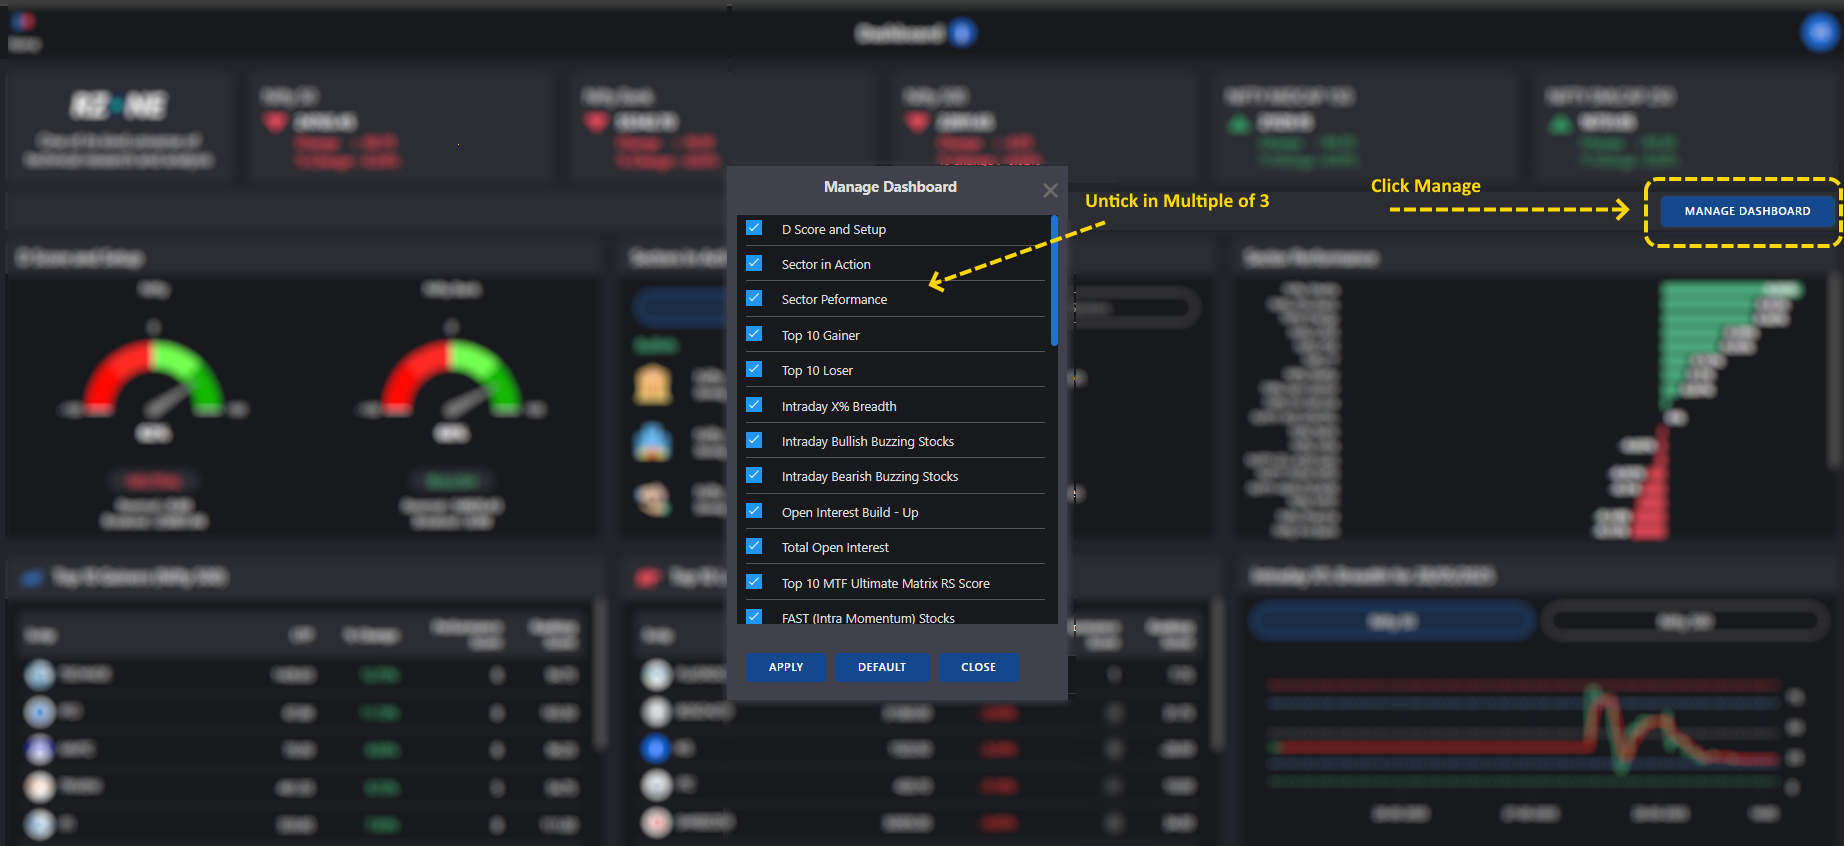Untick the Top 10 Gainer checkbox
Viewport: 1844px width, 846px height.
pyautogui.click(x=754, y=334)
